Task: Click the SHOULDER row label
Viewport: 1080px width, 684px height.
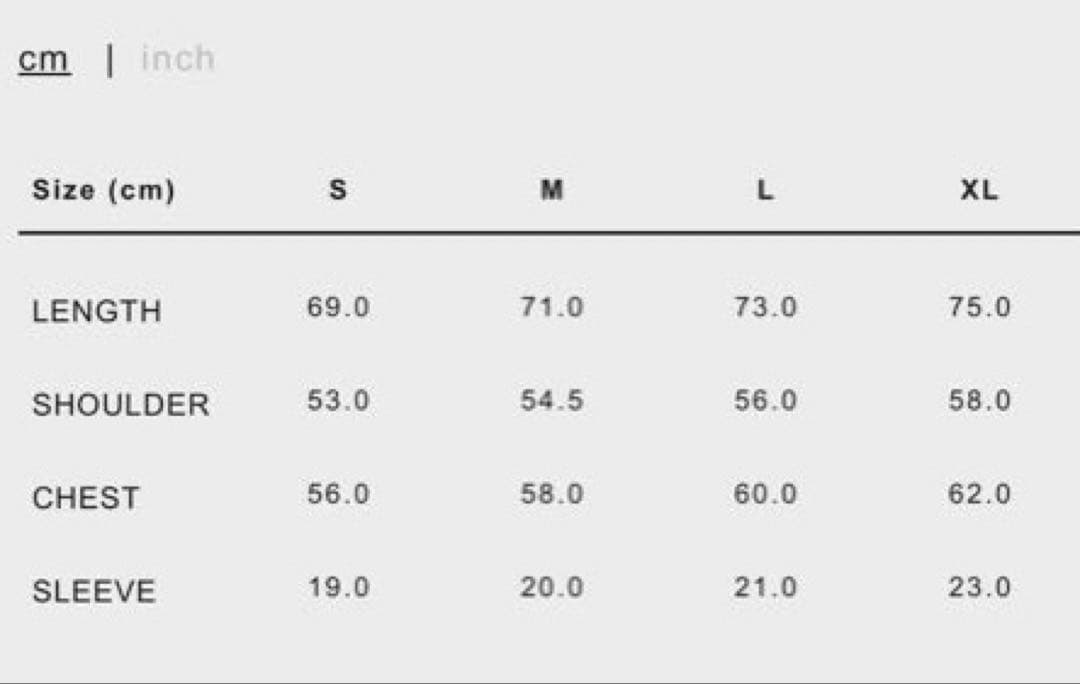Action: coord(120,405)
